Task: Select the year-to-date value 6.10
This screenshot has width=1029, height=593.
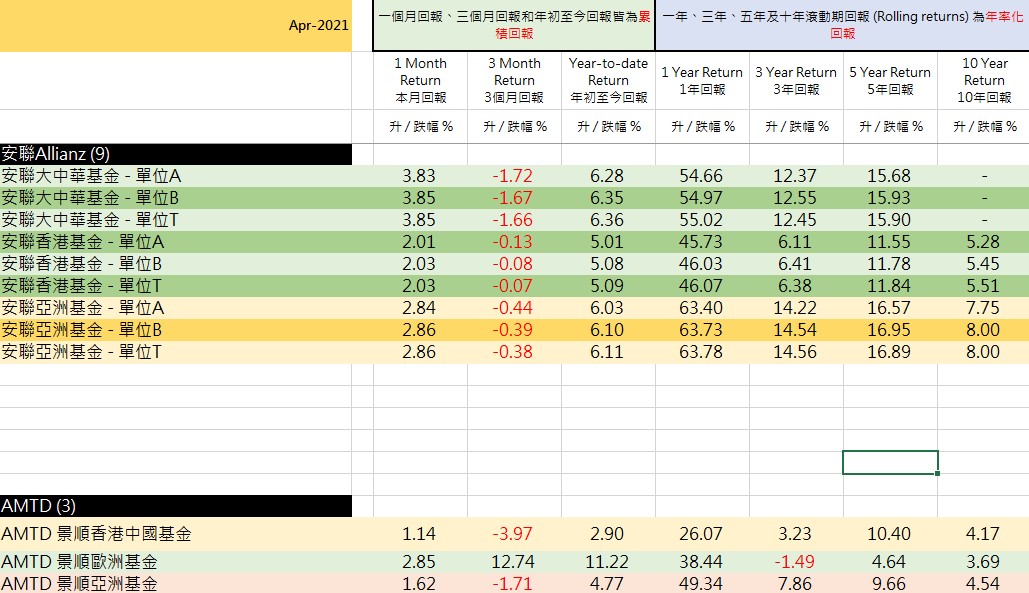Action: (607, 330)
